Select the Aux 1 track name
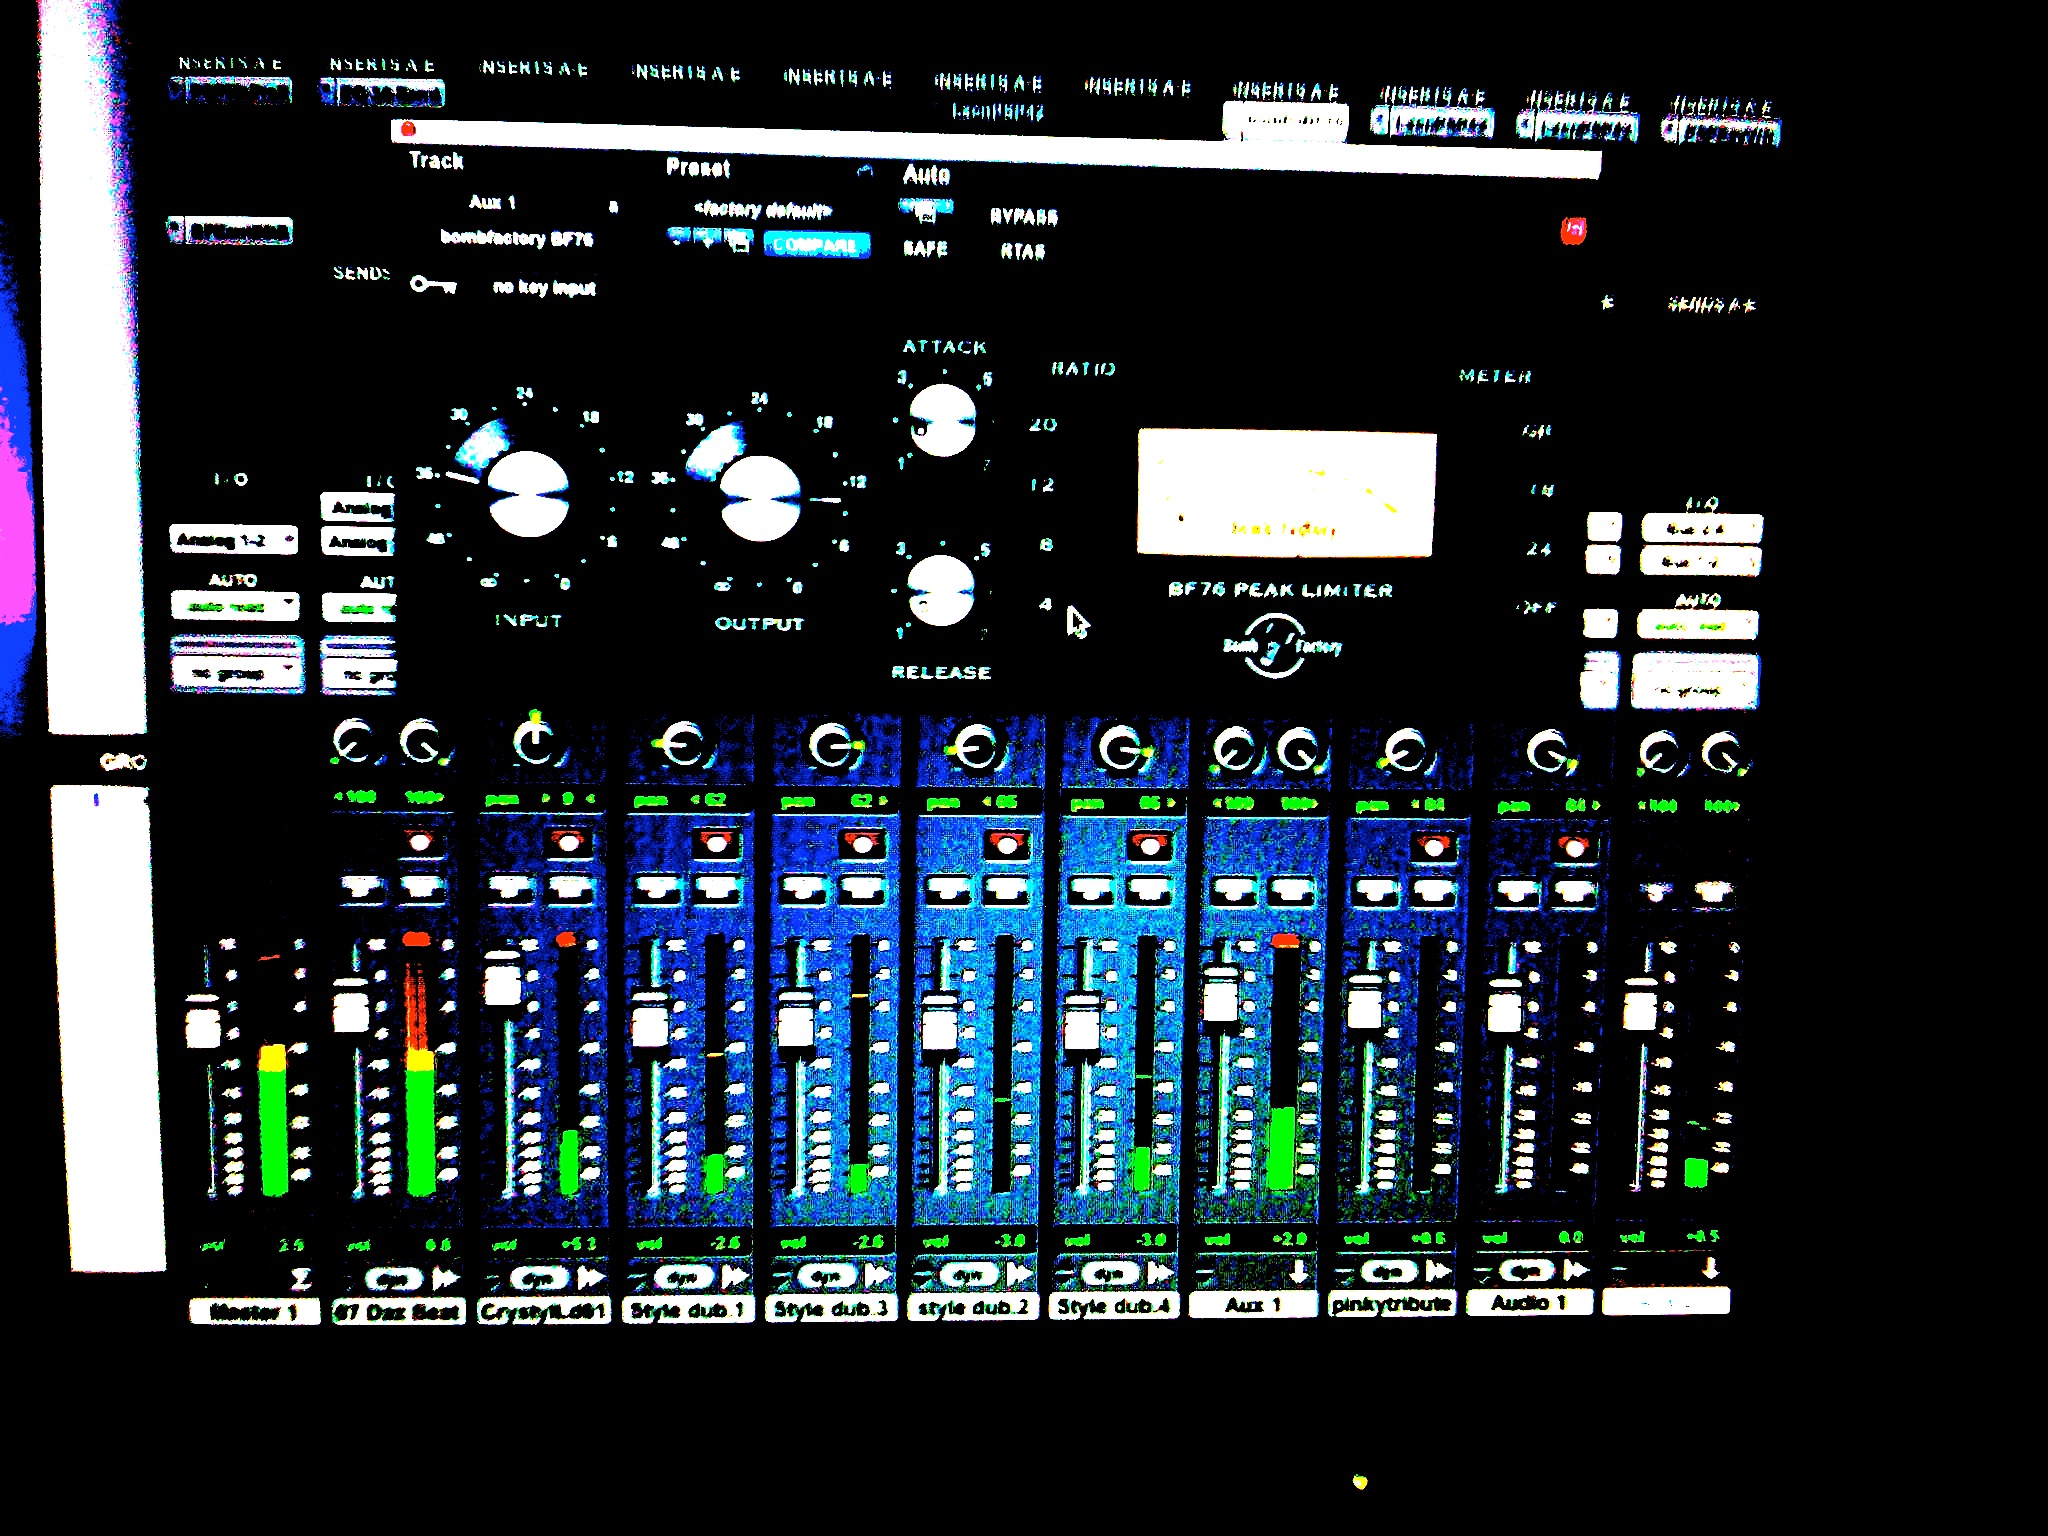The image size is (2048, 1536). pos(1252,1305)
